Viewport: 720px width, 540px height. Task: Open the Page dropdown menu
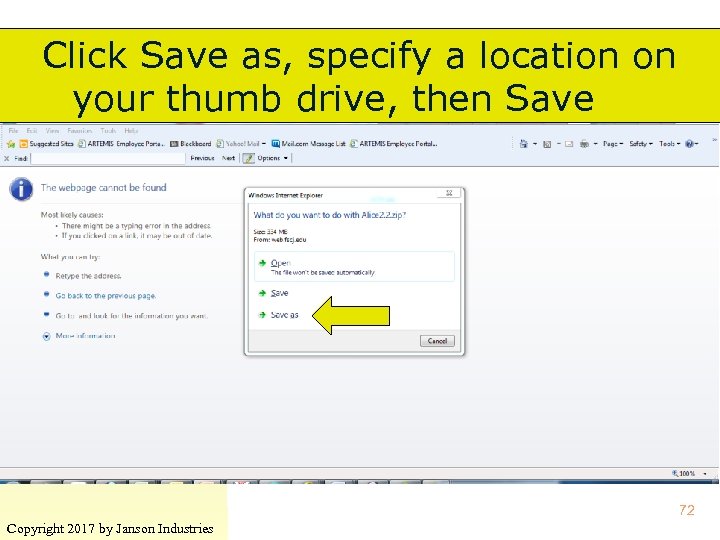[x=613, y=144]
